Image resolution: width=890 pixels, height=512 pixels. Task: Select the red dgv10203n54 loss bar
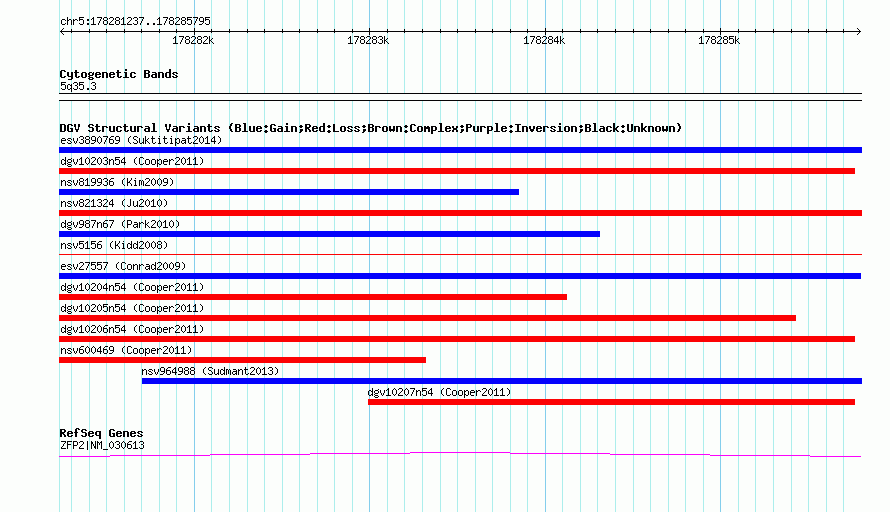[457, 171]
